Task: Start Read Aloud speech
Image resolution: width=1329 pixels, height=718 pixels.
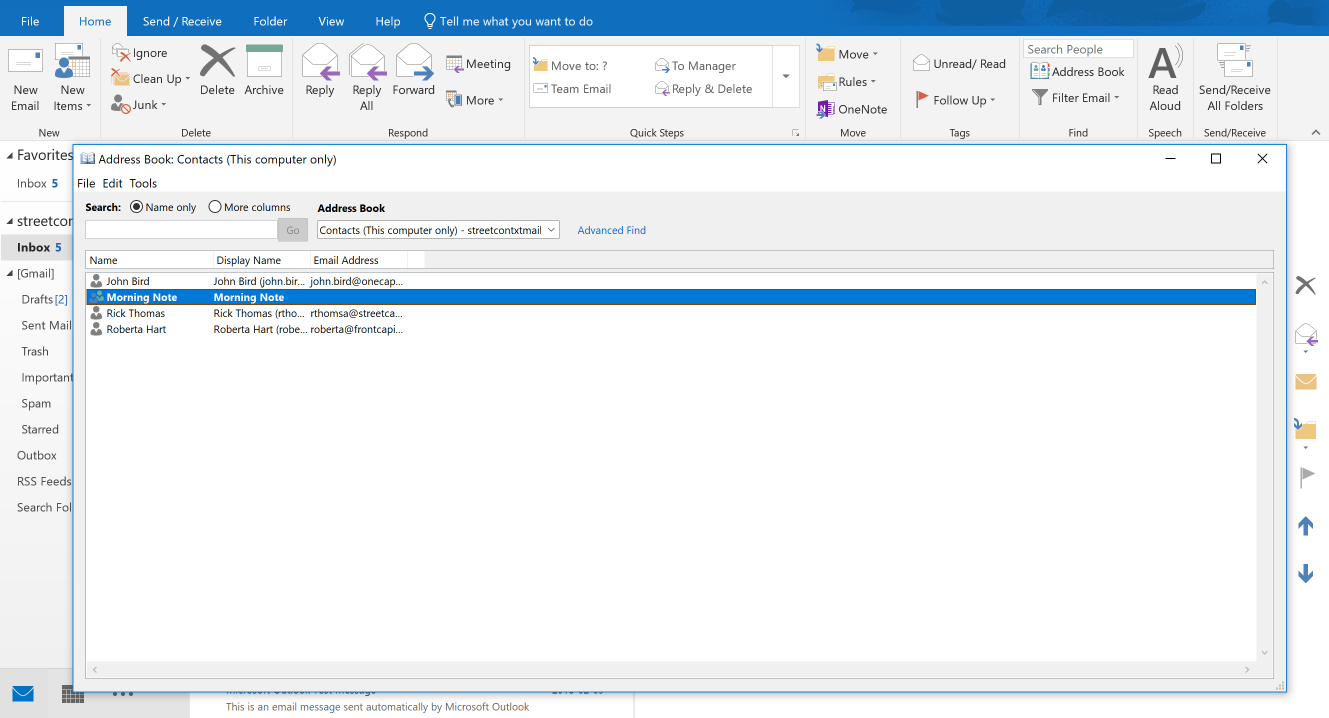Action: [x=1165, y=78]
